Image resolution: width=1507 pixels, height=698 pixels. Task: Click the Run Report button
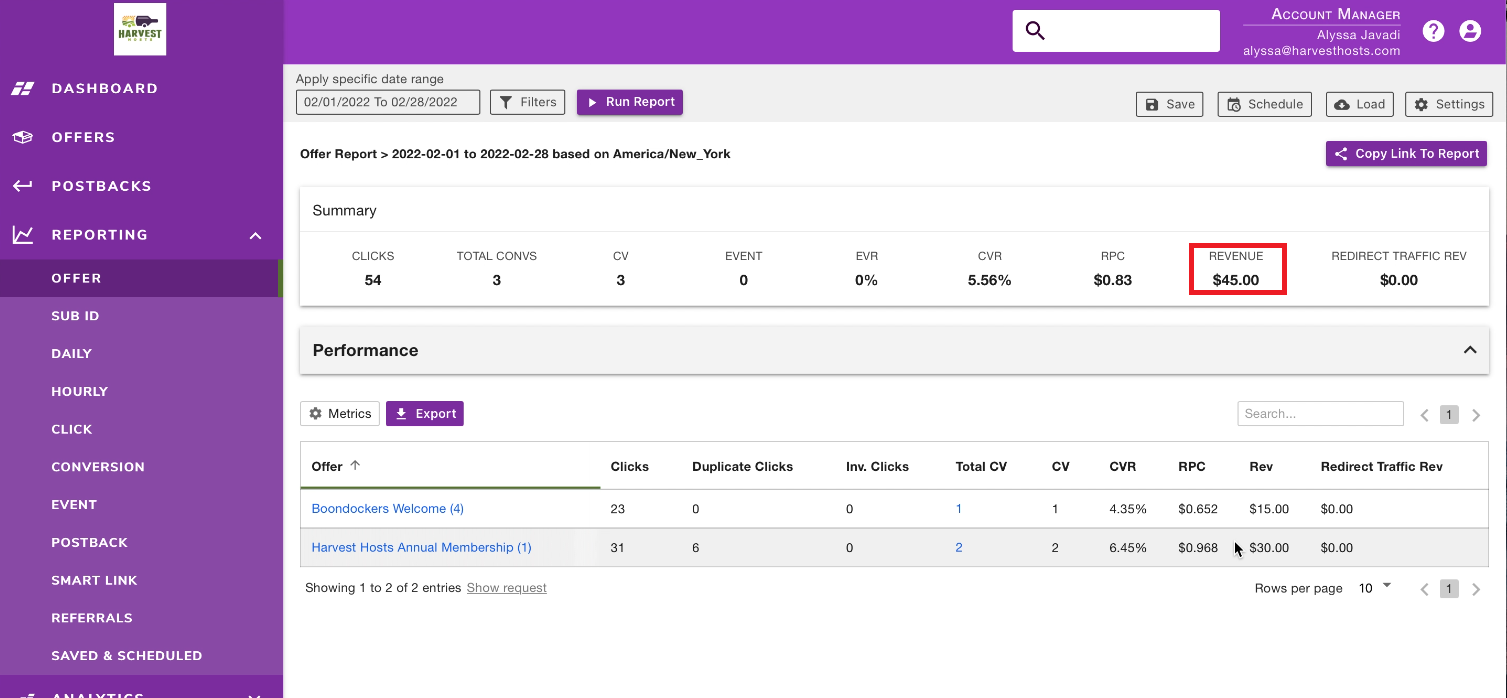(x=630, y=102)
